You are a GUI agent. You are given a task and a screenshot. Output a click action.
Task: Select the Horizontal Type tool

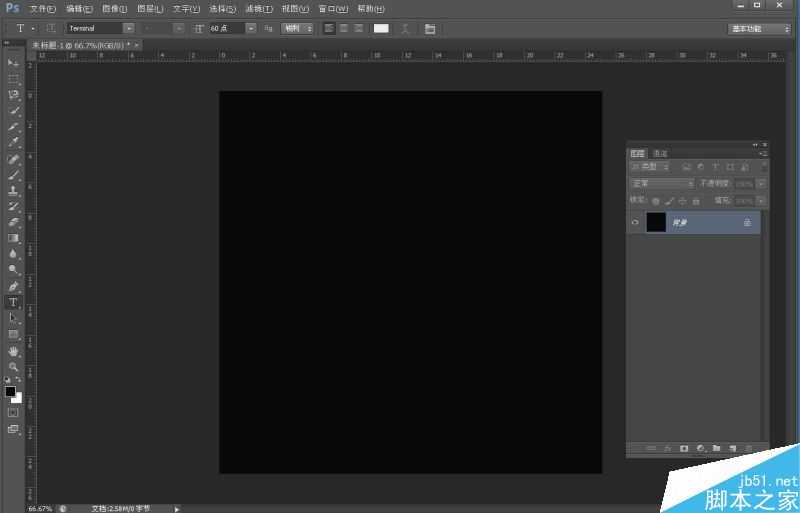[14, 302]
